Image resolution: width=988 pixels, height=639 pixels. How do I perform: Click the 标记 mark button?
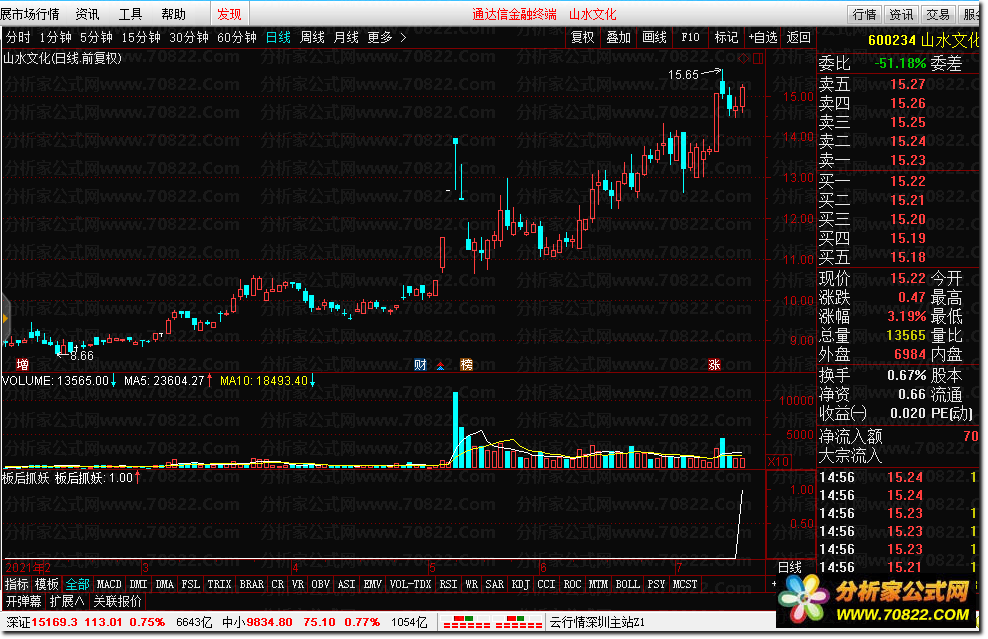(x=726, y=38)
